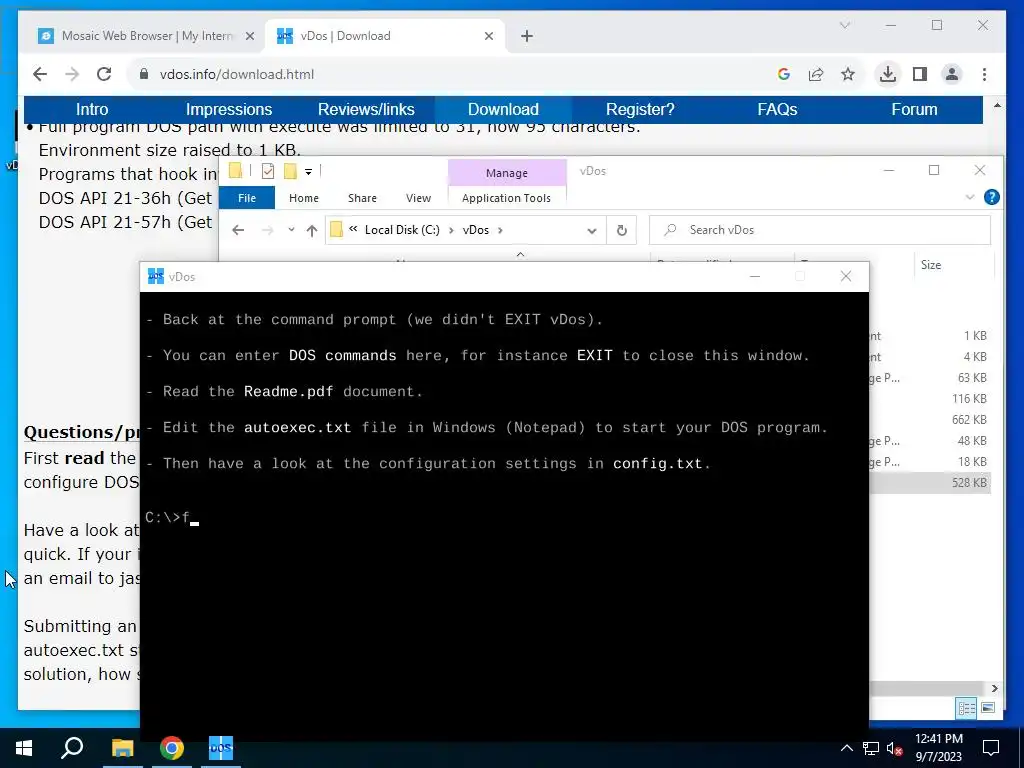Go up one folder level in Explorer

coord(312,231)
